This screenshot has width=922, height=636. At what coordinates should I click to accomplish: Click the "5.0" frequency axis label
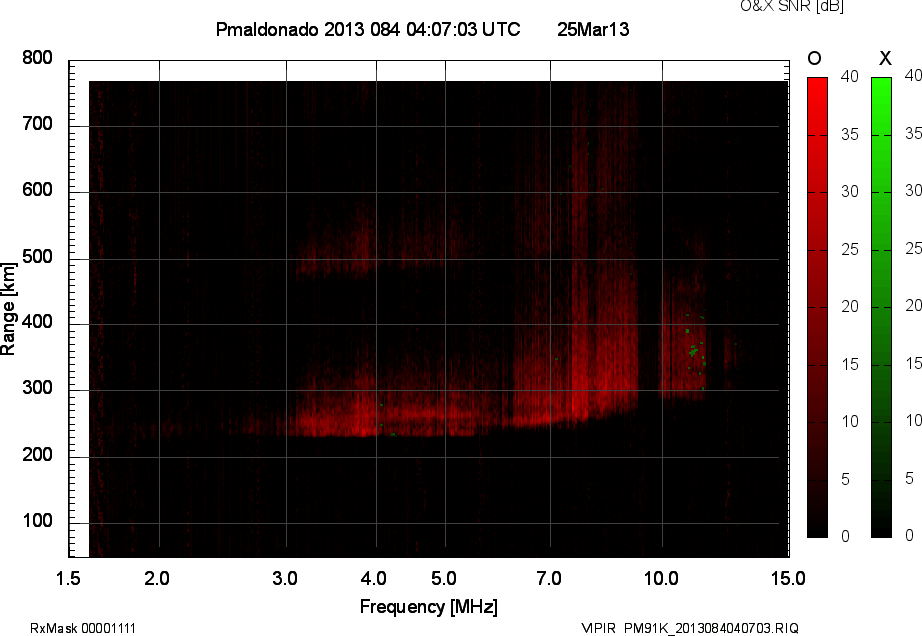tap(444, 578)
